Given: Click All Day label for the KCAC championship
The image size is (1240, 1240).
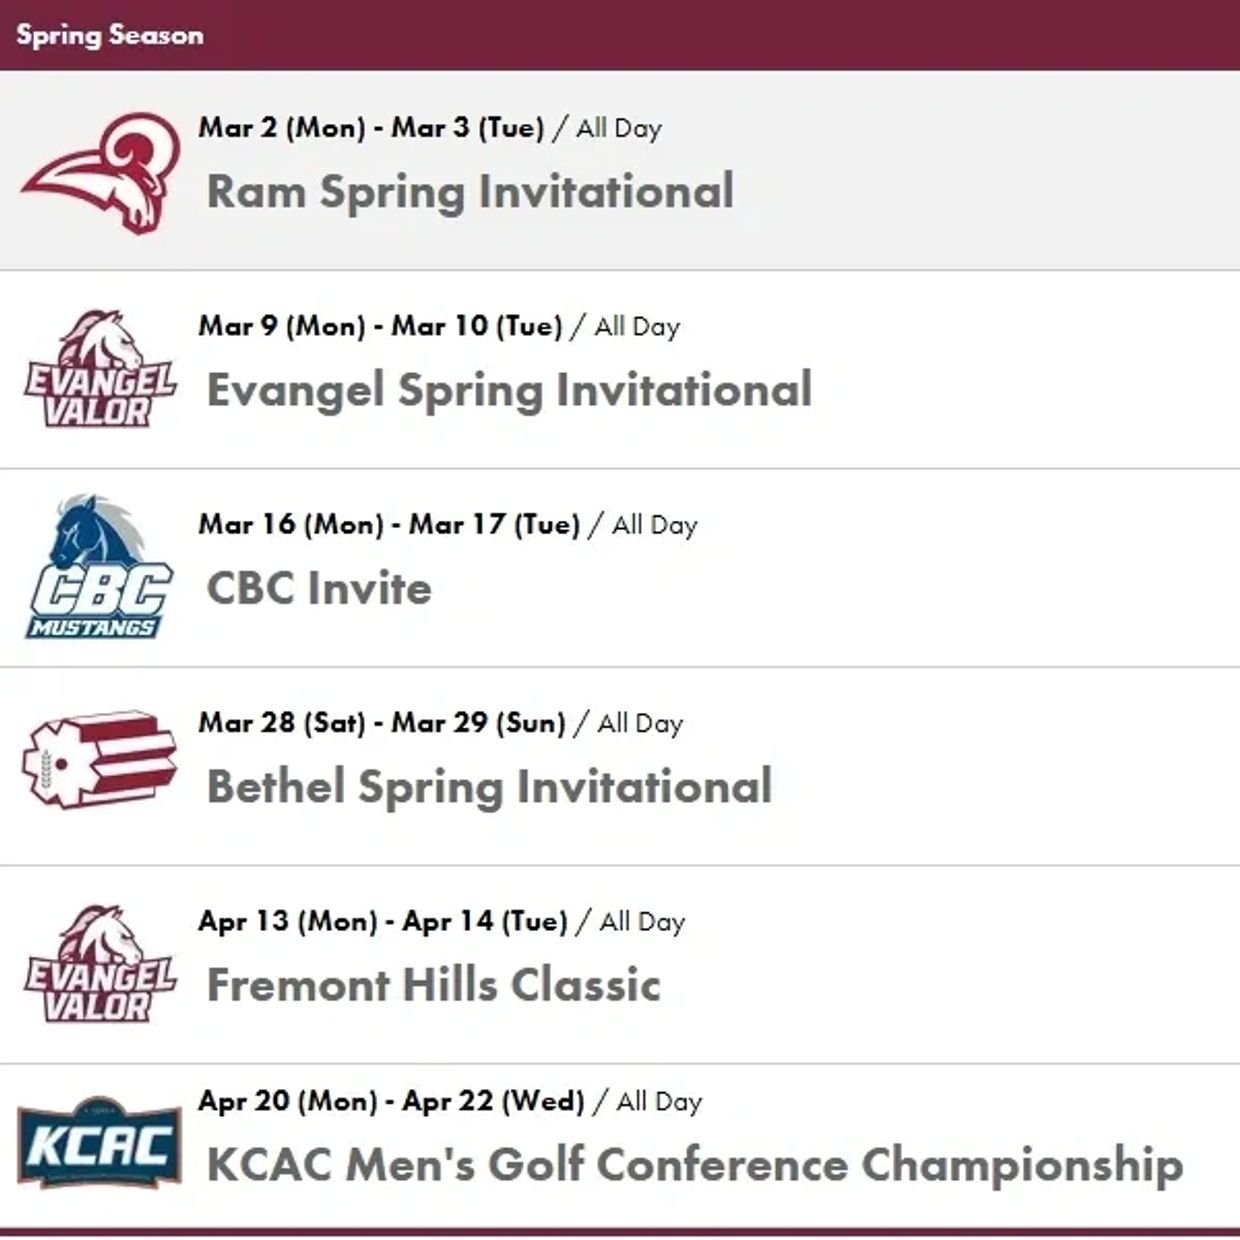Looking at the screenshot, I should click(x=659, y=1102).
